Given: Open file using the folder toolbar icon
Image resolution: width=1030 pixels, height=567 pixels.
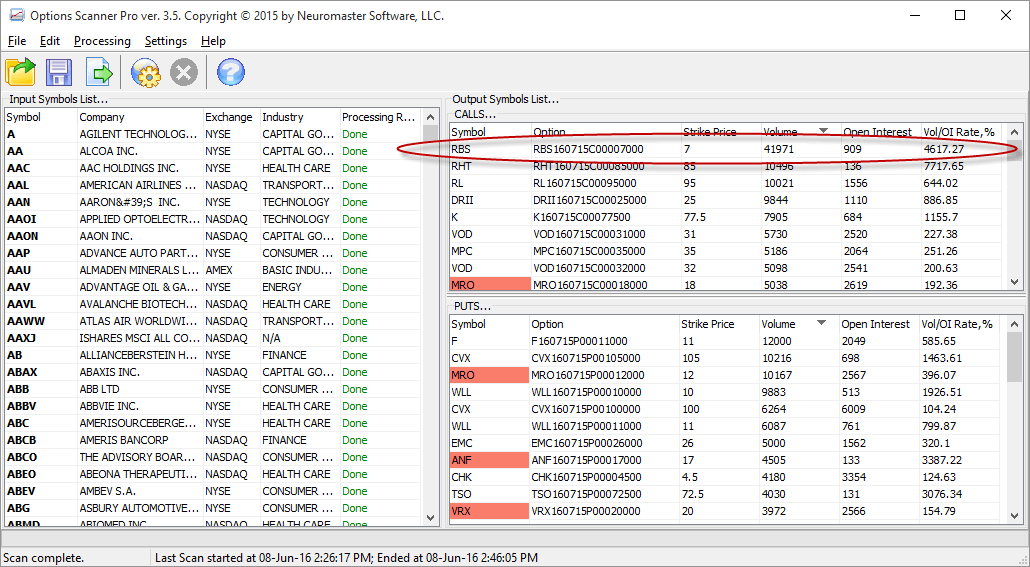Looking at the screenshot, I should [x=20, y=72].
